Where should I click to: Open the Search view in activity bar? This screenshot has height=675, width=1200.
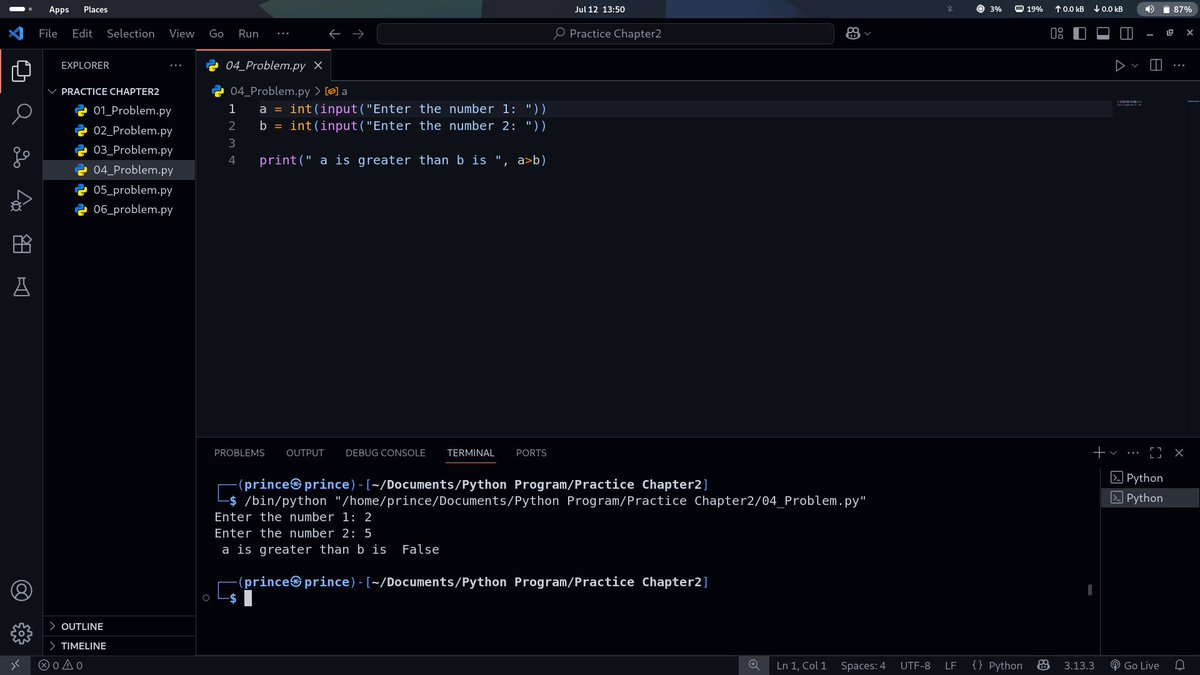[x=21, y=114]
